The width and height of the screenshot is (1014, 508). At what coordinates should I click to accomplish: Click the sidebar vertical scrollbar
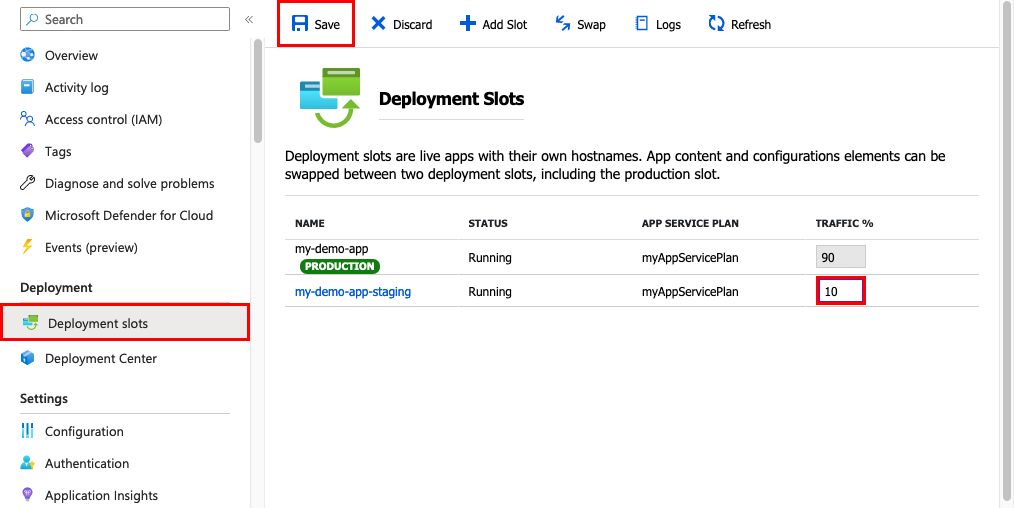[x=258, y=90]
